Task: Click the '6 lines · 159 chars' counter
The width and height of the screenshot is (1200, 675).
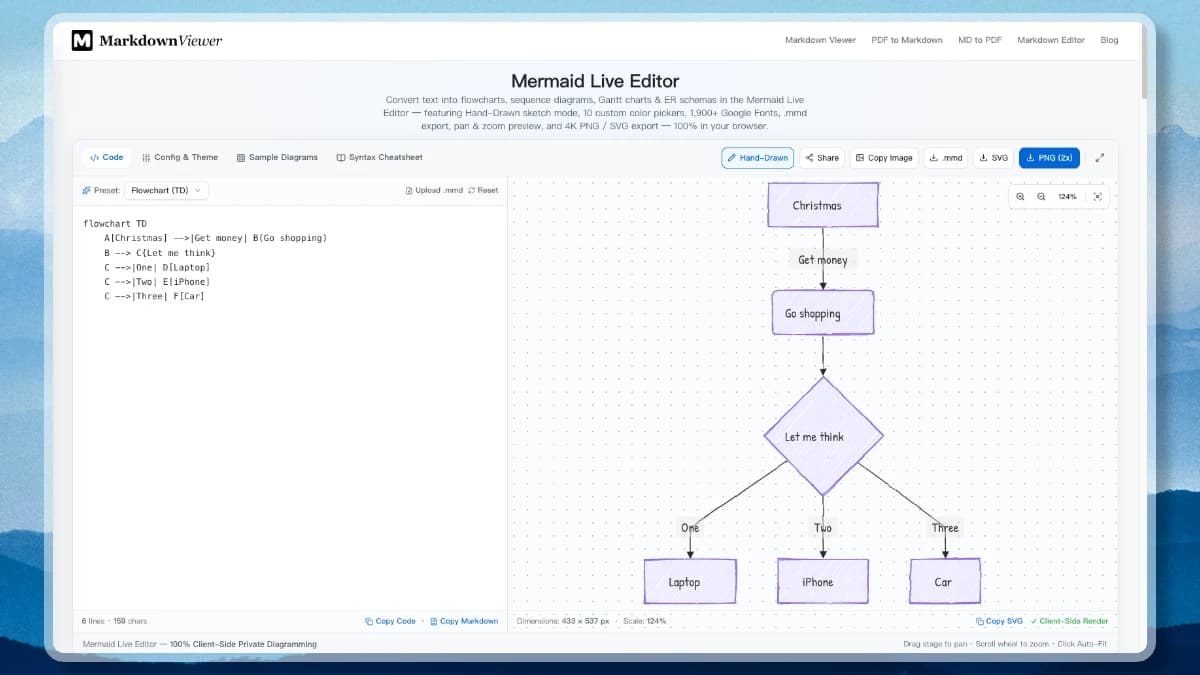Action: coord(115,621)
